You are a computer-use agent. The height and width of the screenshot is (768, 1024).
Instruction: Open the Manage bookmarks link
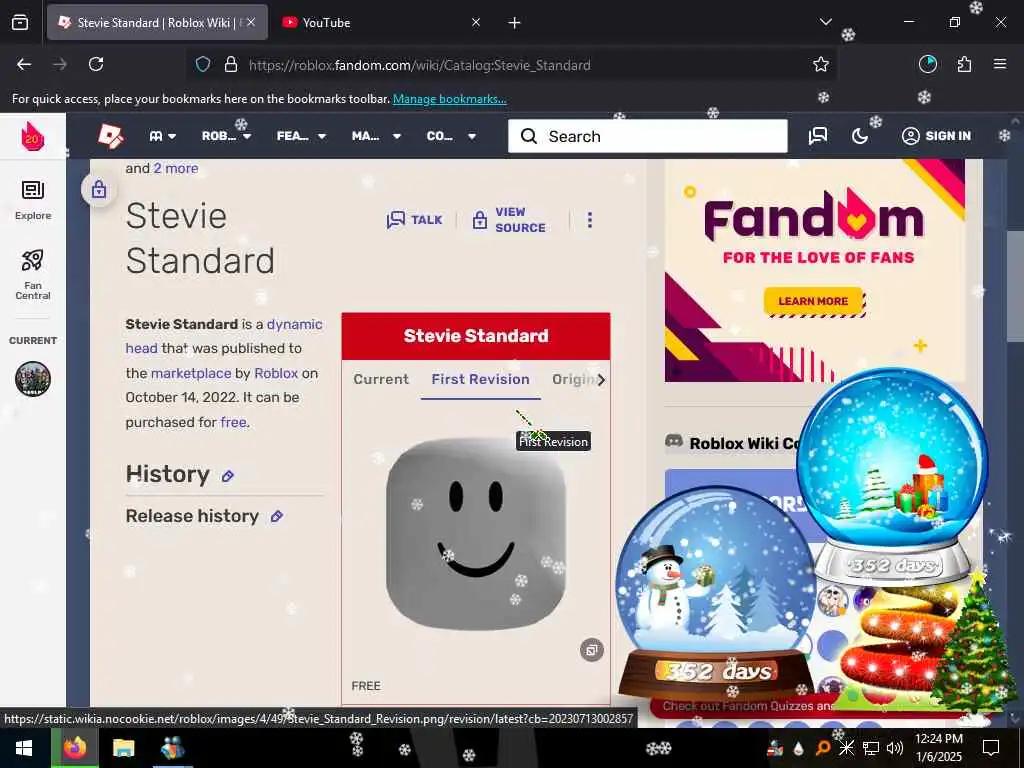449,99
